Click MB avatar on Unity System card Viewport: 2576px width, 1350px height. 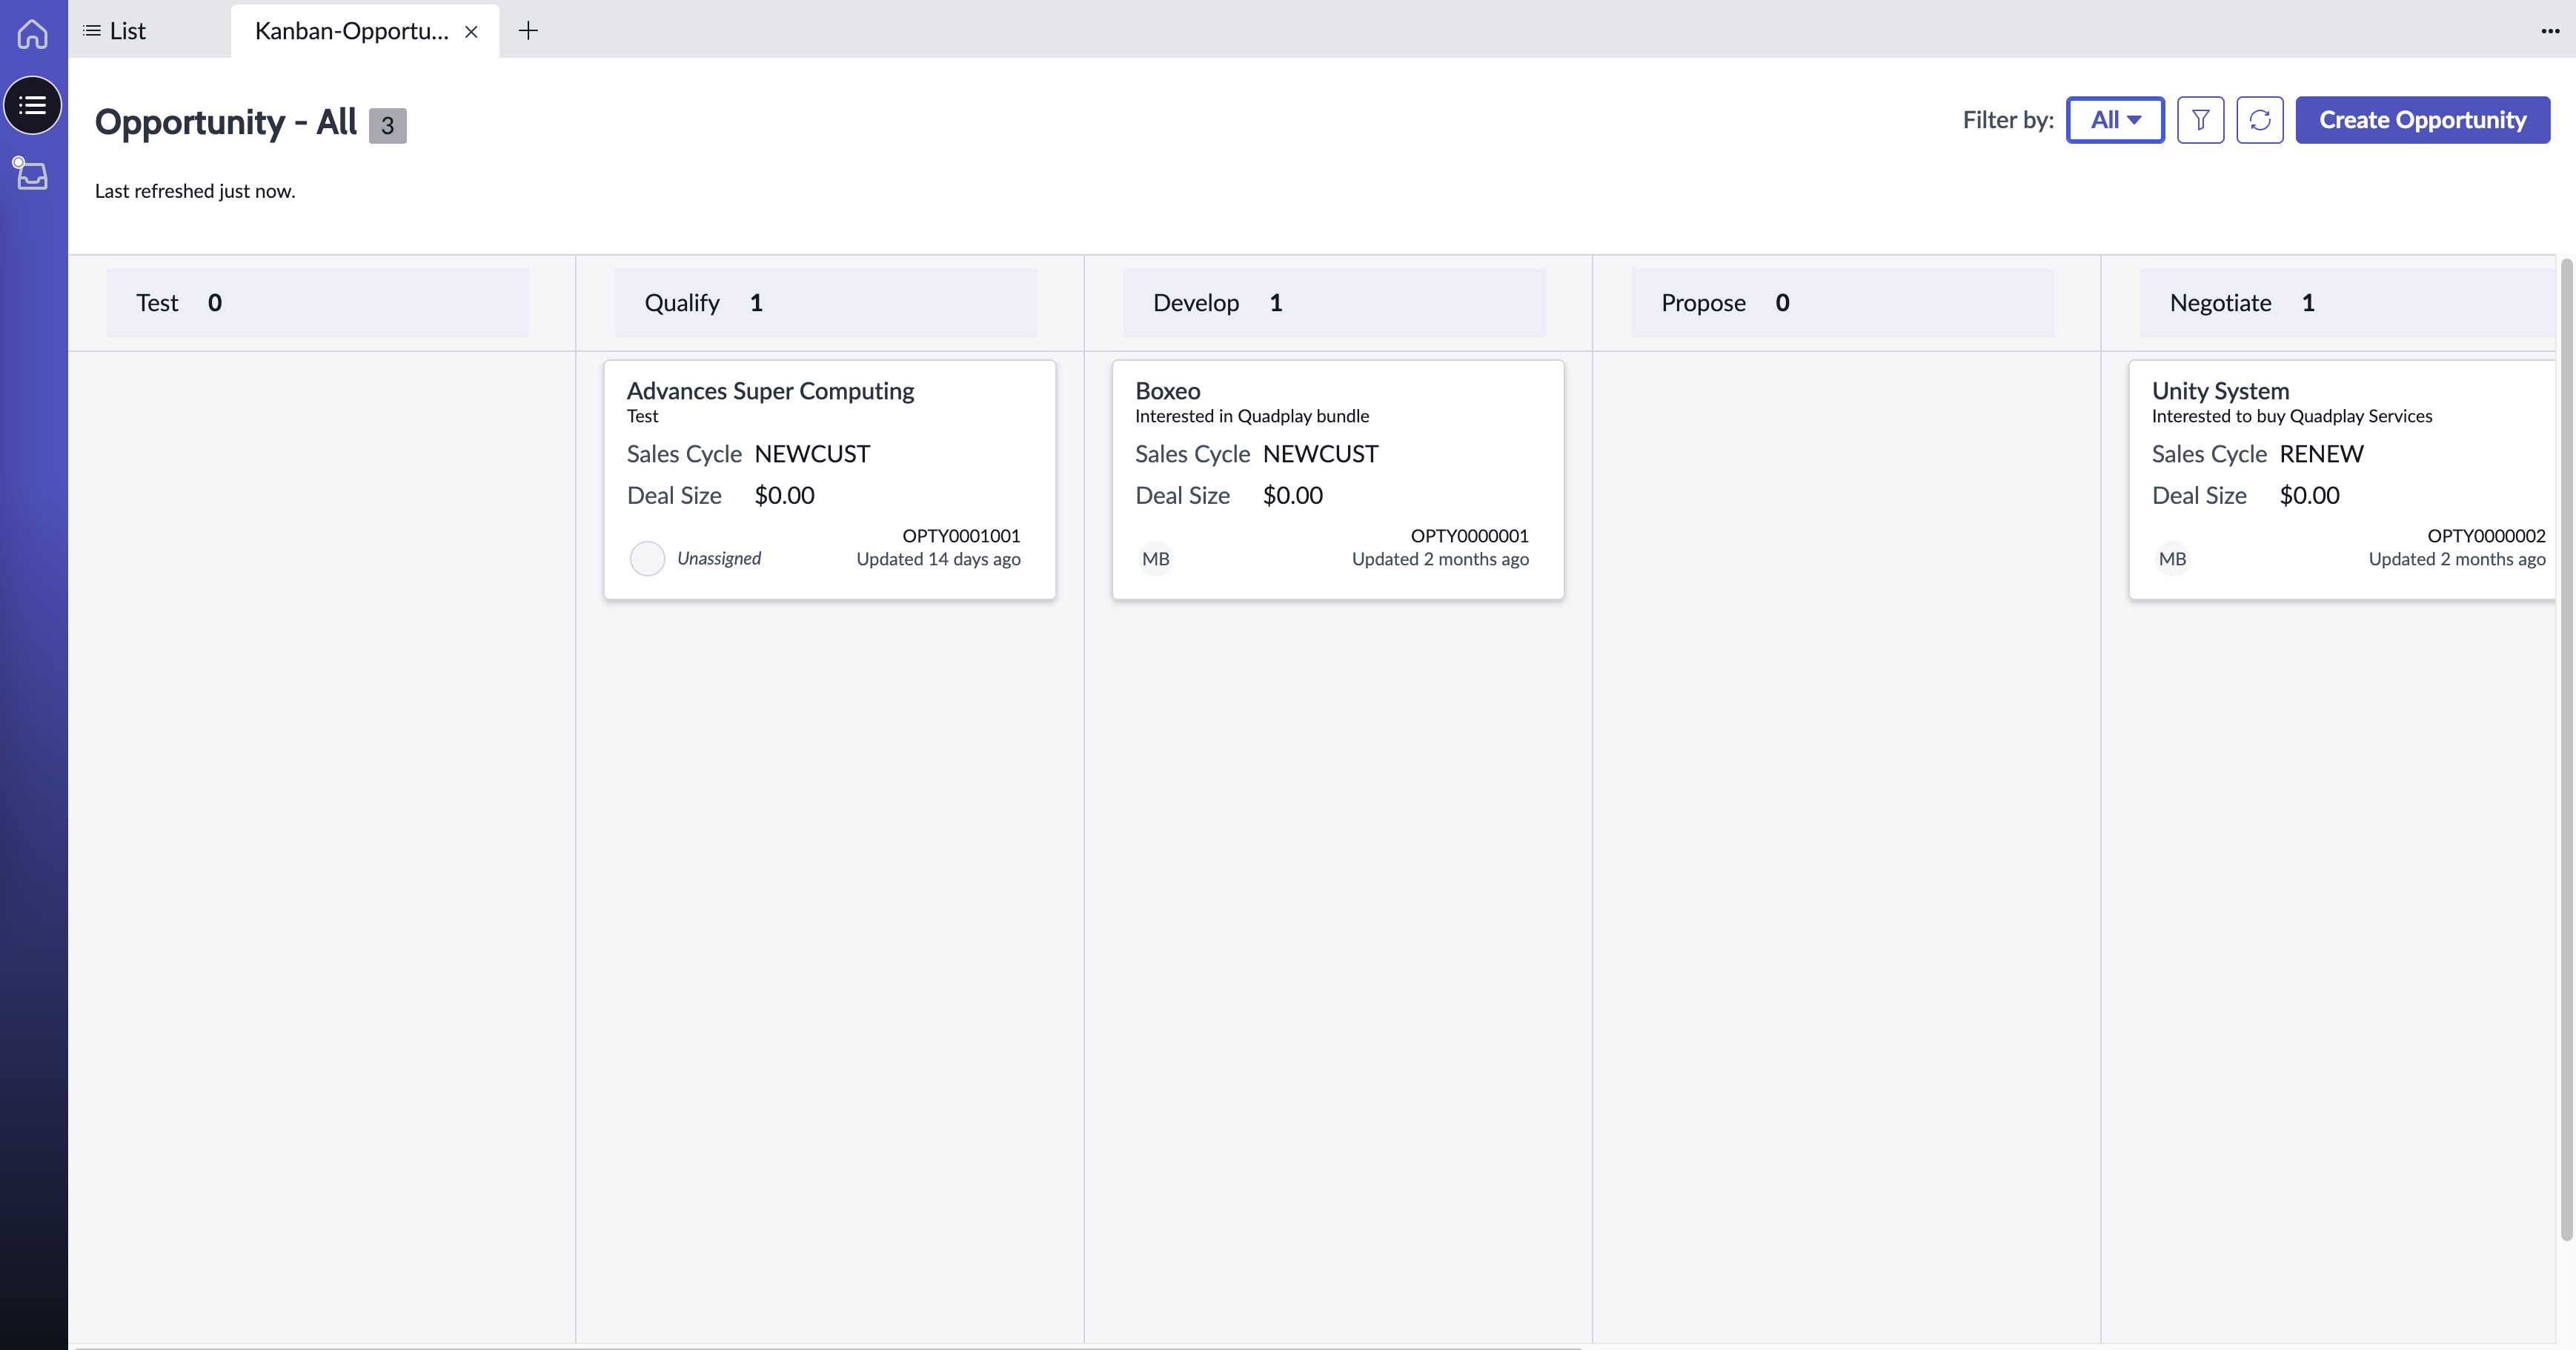(x=2172, y=559)
